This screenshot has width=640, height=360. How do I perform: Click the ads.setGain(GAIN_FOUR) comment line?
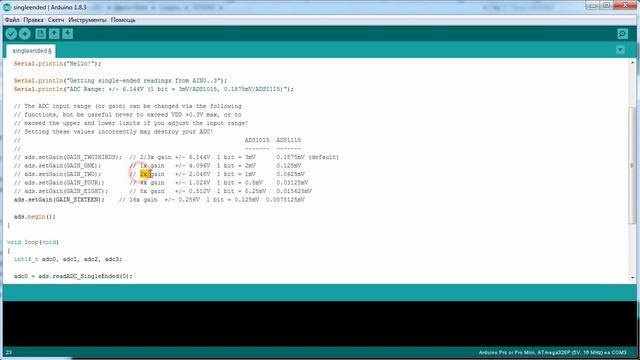tap(161, 183)
